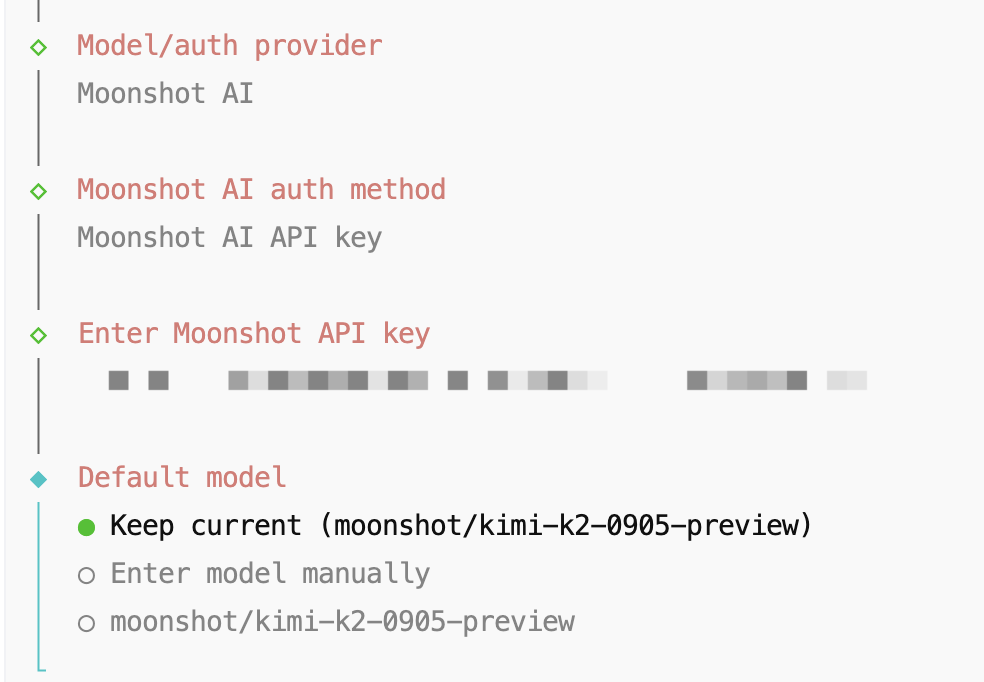Click the diamond marker beside Enter Moonshot API key
Viewport: 984px width, 682px height.
click(38, 334)
